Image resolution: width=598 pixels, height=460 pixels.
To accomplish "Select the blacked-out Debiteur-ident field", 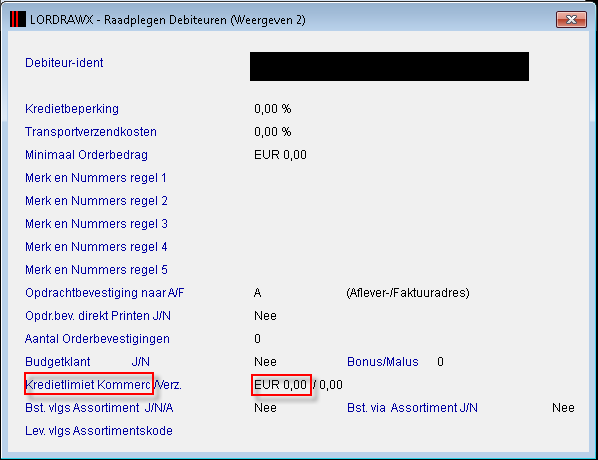I will pos(389,66).
